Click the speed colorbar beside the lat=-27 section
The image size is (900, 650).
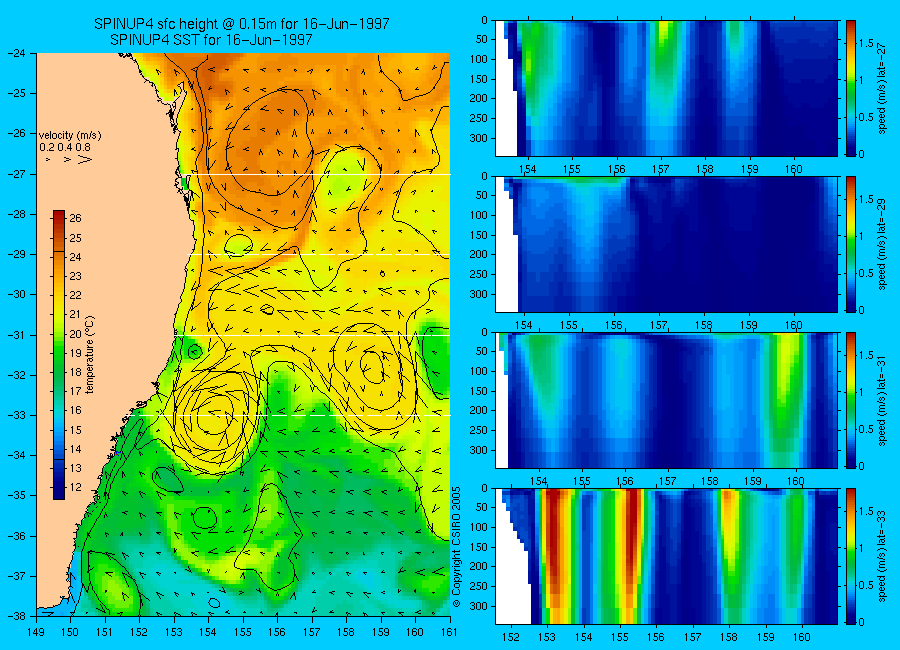[850, 88]
